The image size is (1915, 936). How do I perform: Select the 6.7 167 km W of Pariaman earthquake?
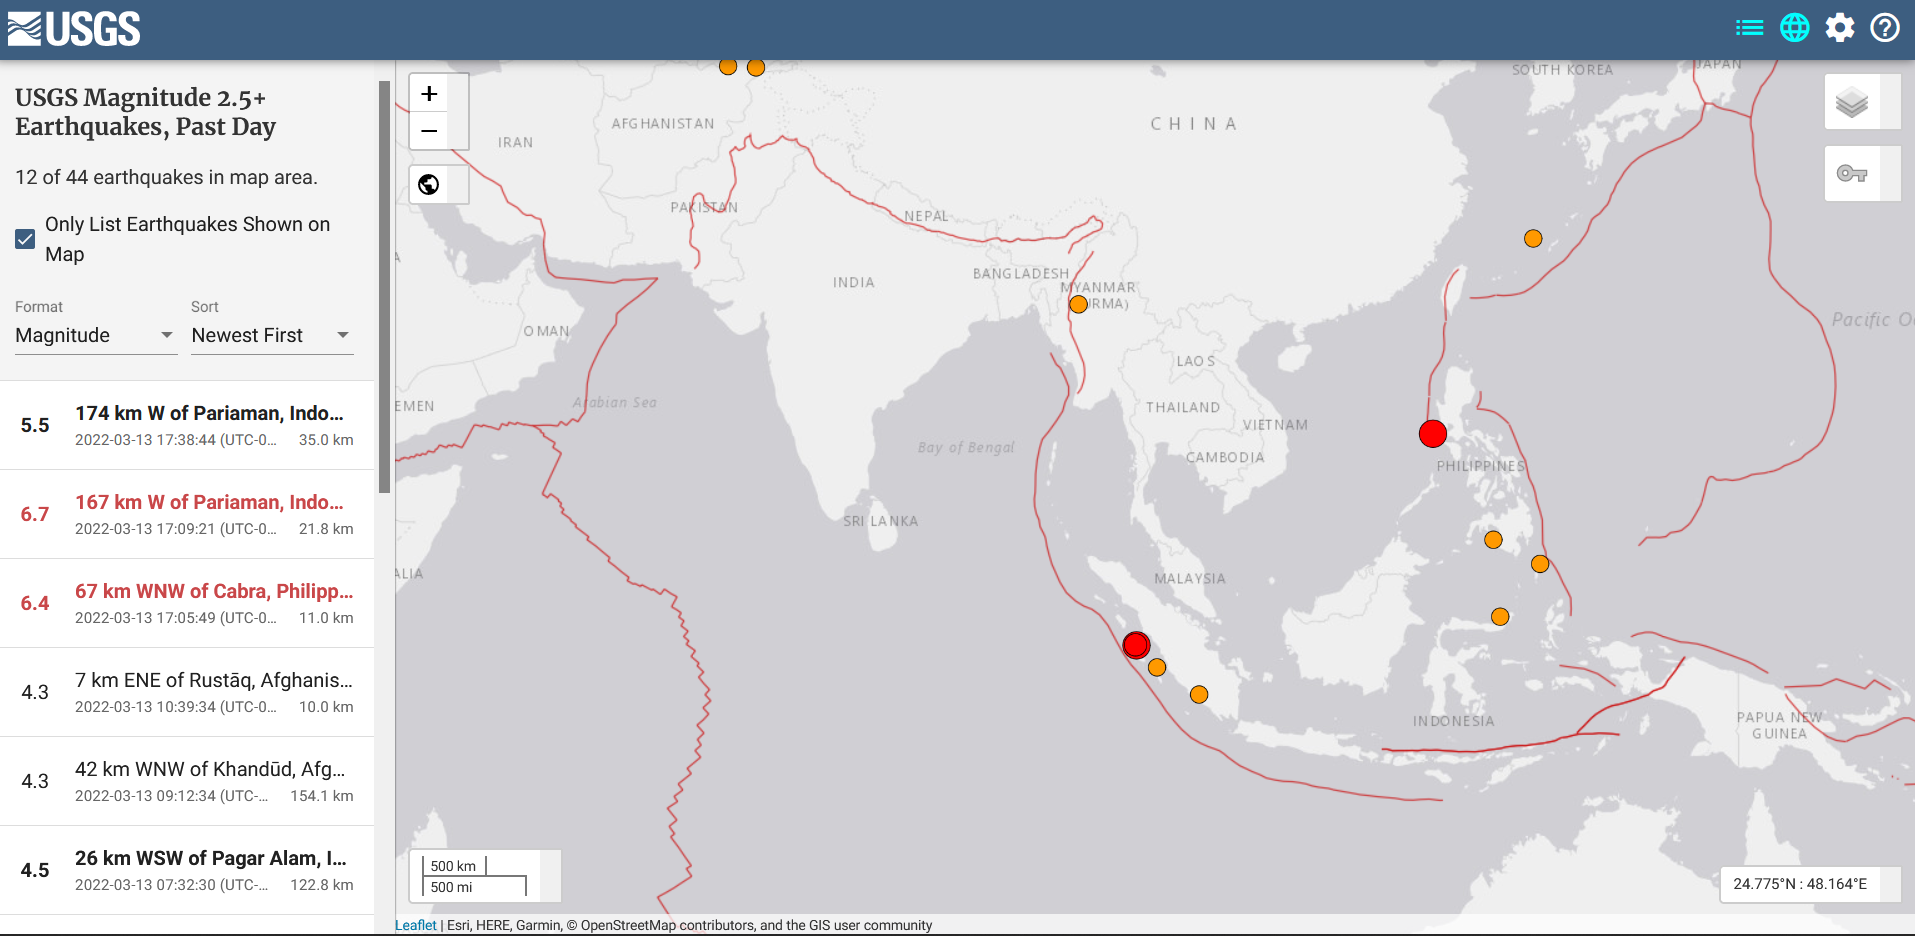[187, 514]
